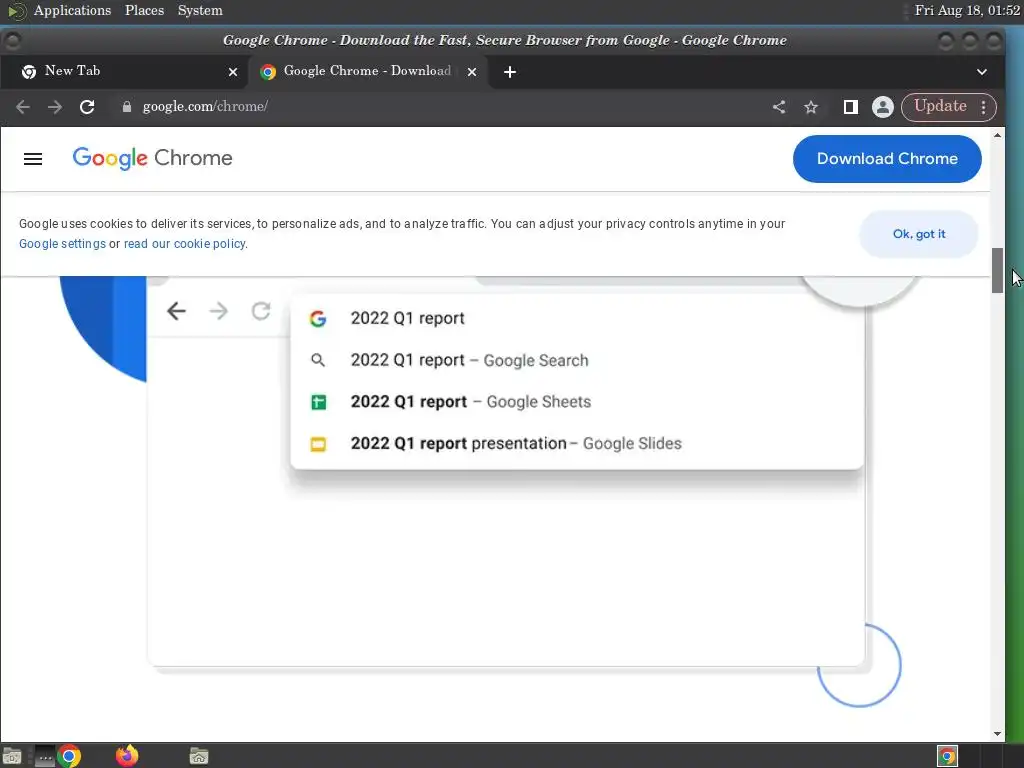Click the Google Chrome logo
Viewport: 1024px width, 768px height.
click(152, 158)
